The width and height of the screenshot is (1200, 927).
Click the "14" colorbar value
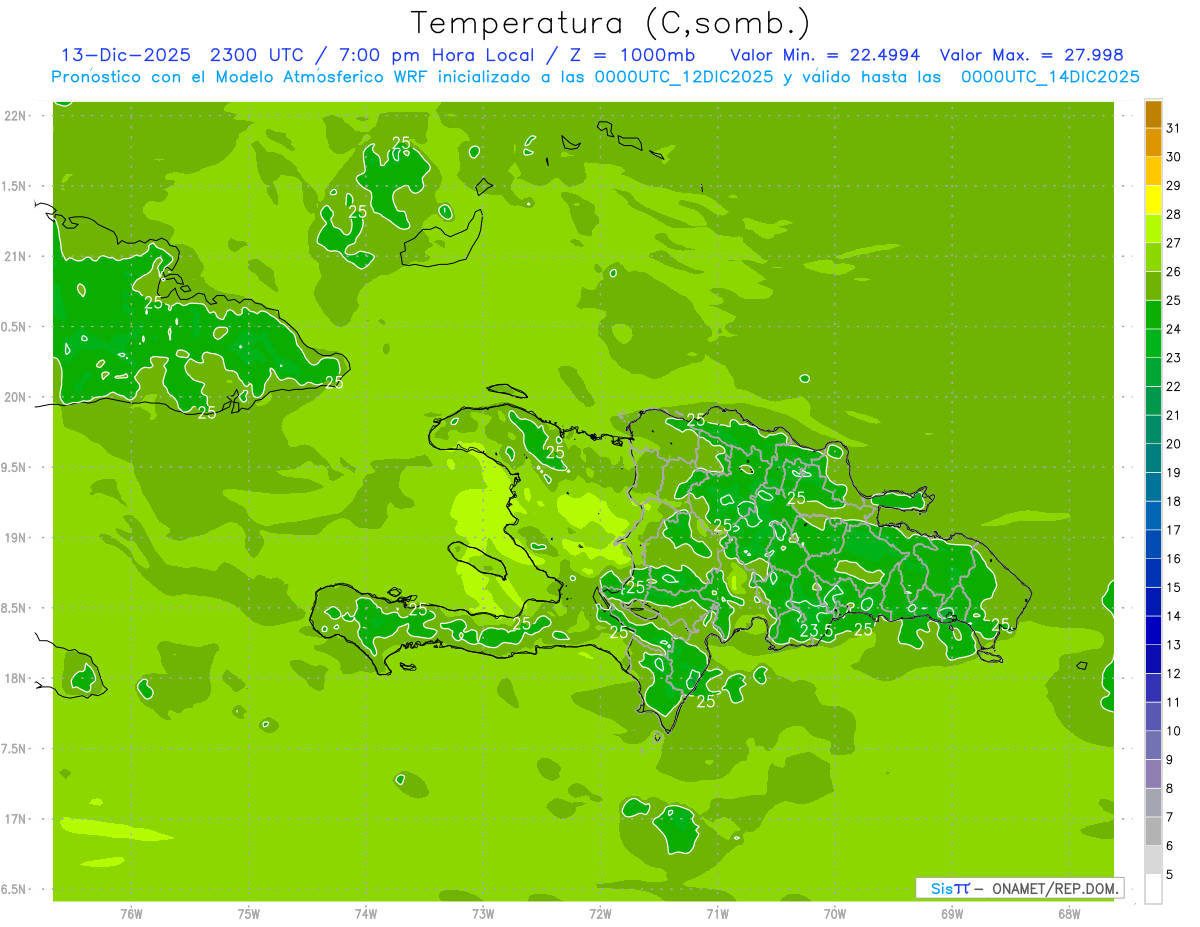click(1174, 616)
